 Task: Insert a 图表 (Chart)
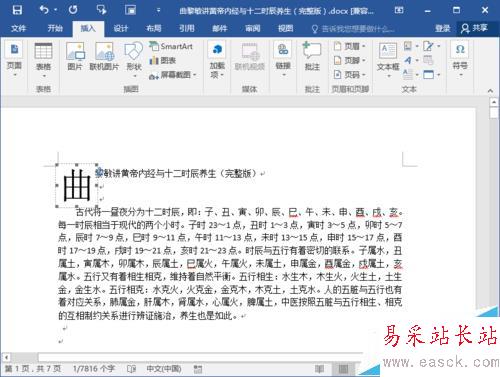163,60
